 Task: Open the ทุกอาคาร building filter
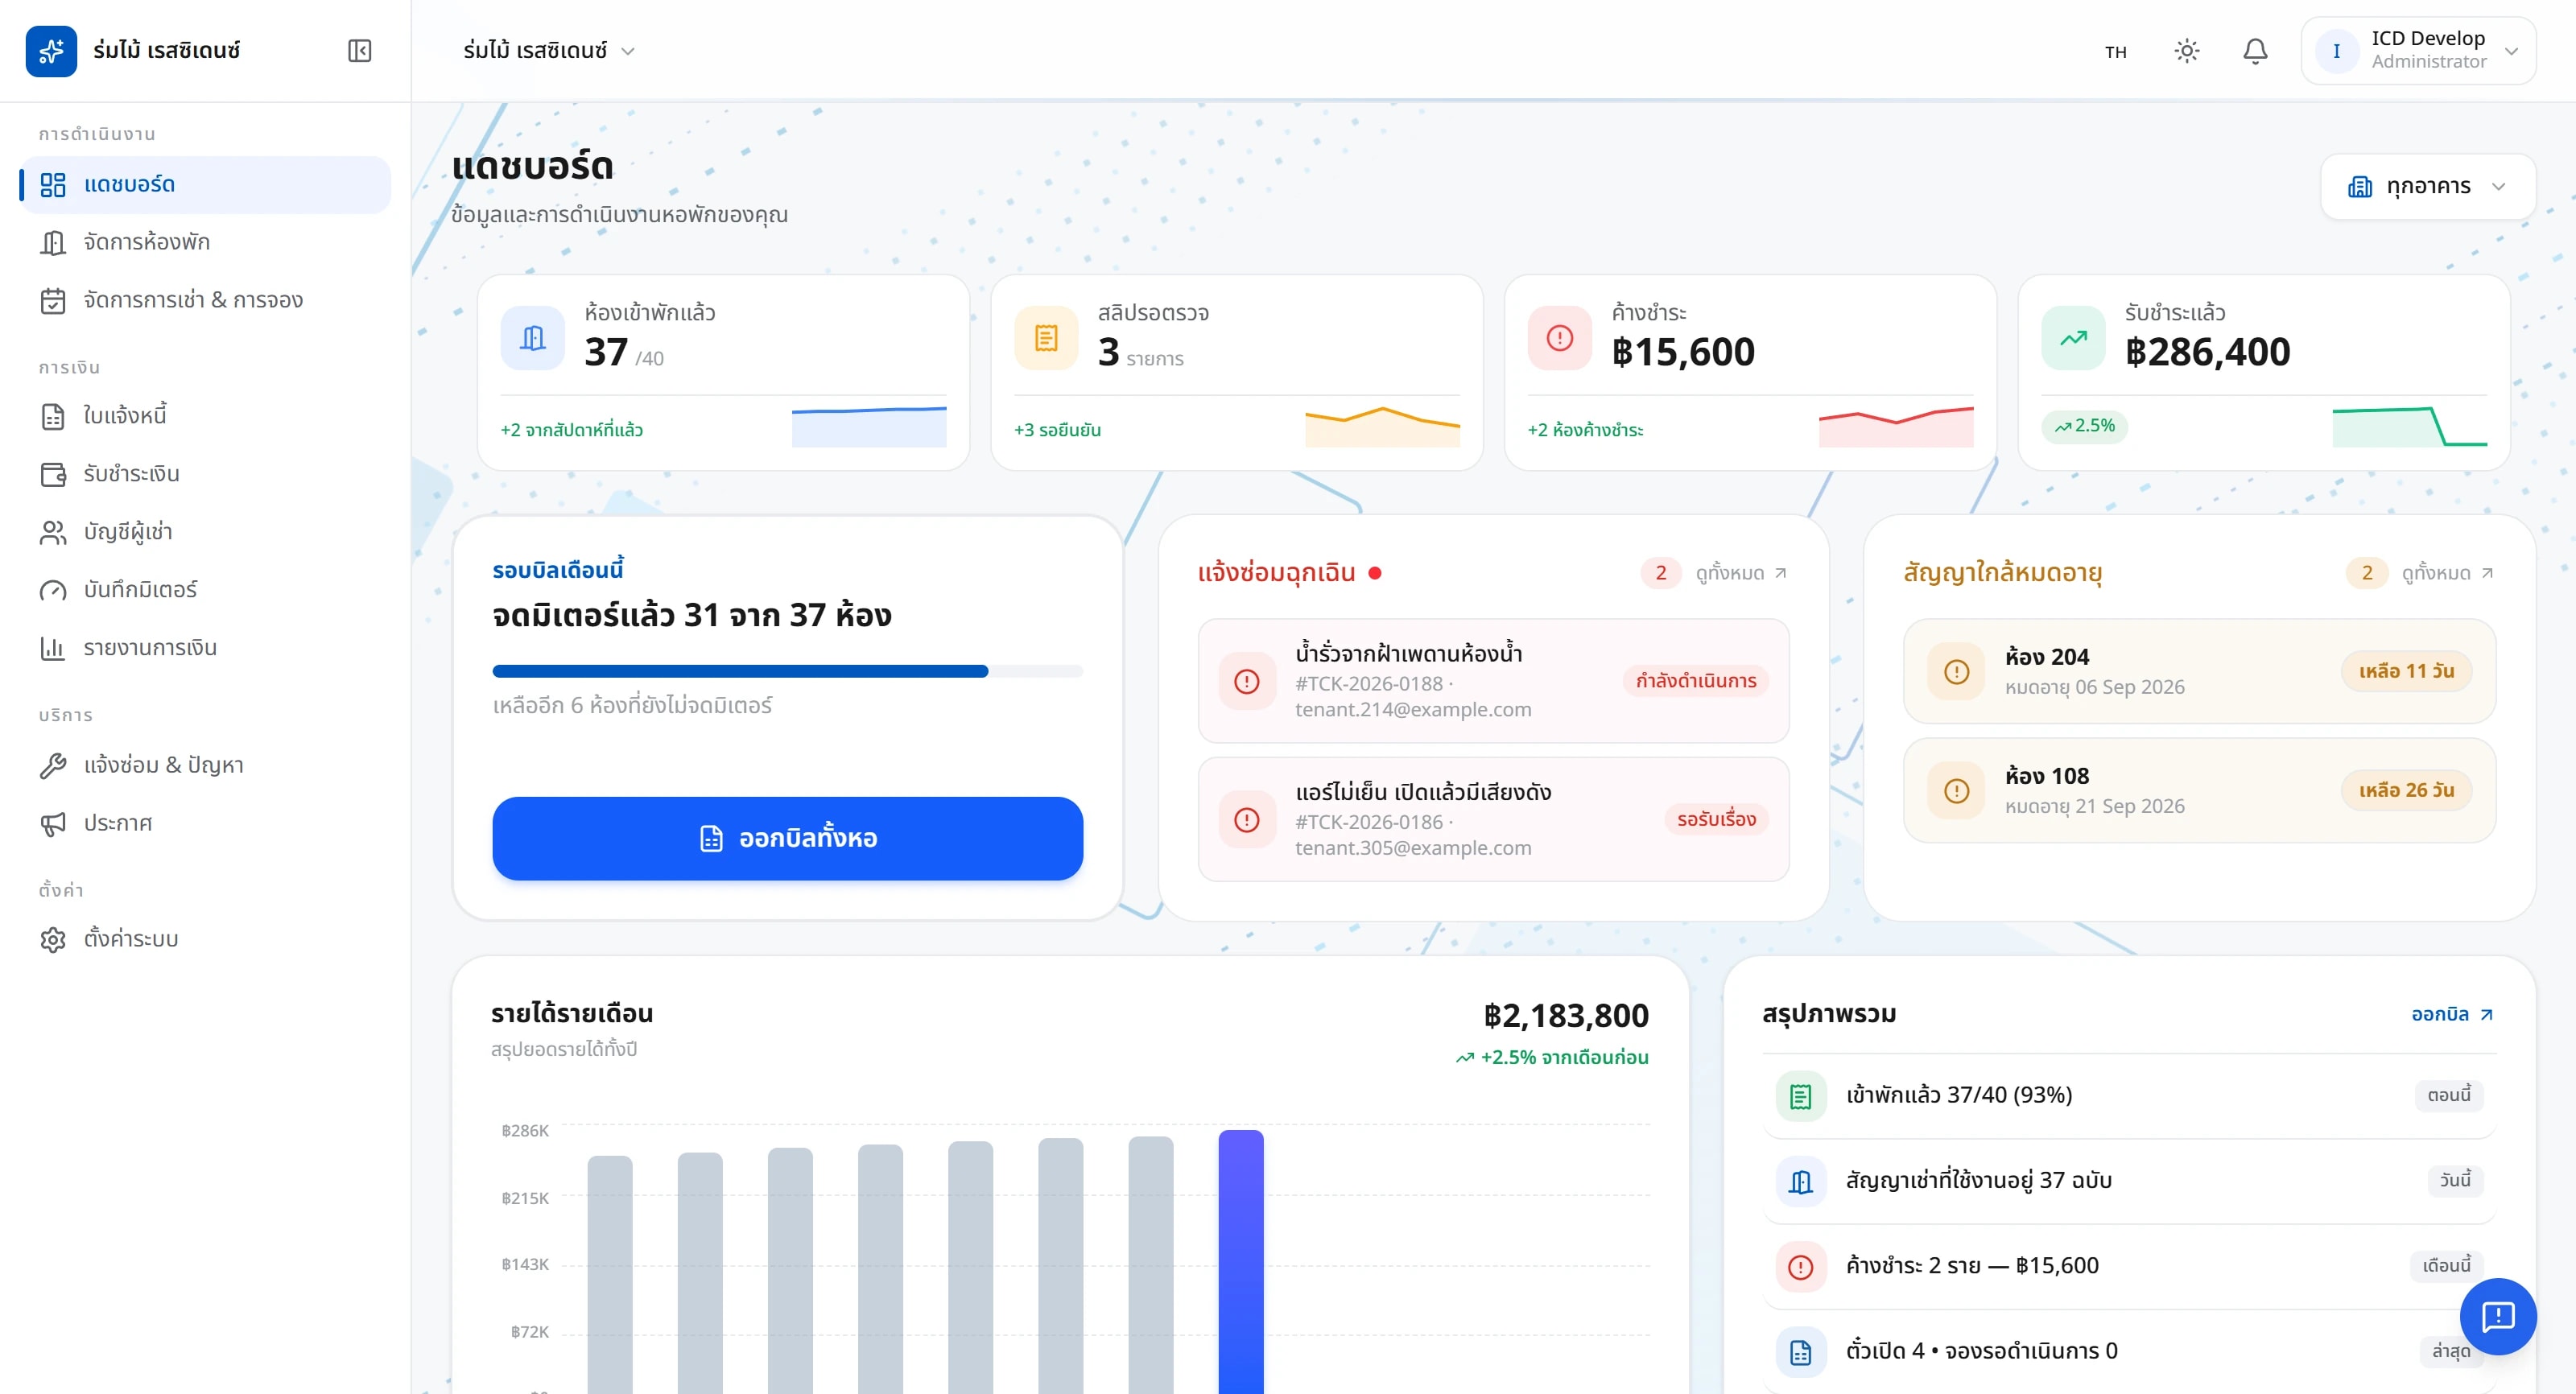pos(2427,186)
